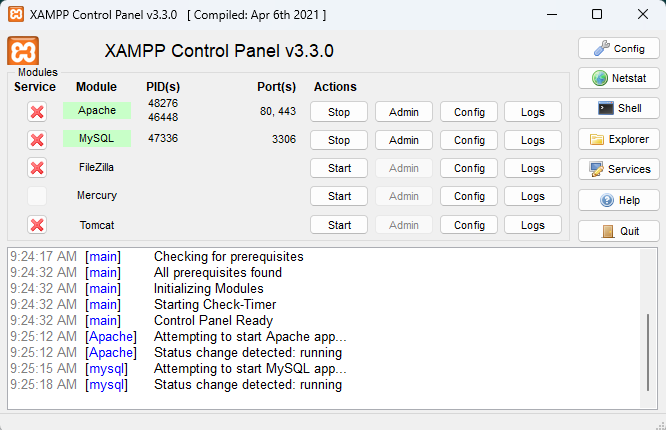Click Apache ports 80, 443
The width and height of the screenshot is (666, 430).
(278, 111)
